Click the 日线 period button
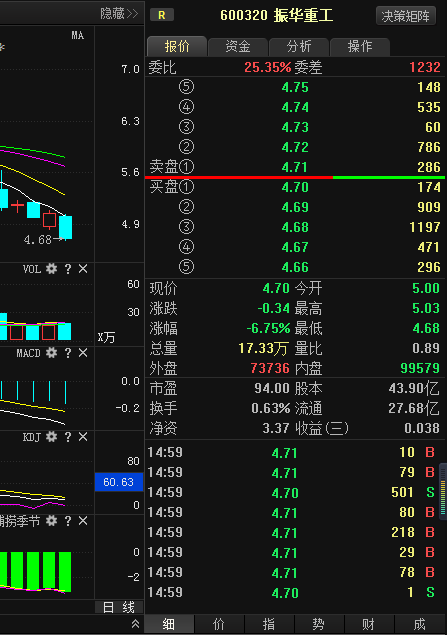Screen dimensions: 447x635 coord(119,607)
